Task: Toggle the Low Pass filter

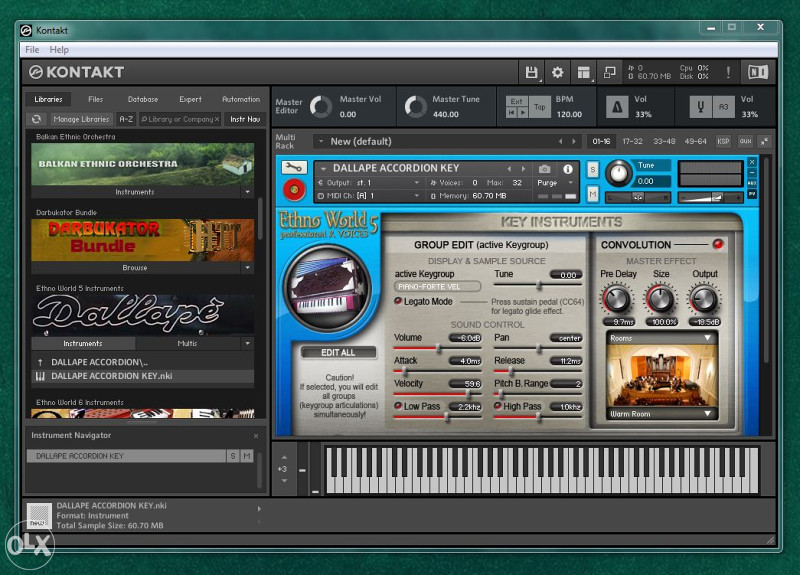Action: pyautogui.click(x=398, y=406)
